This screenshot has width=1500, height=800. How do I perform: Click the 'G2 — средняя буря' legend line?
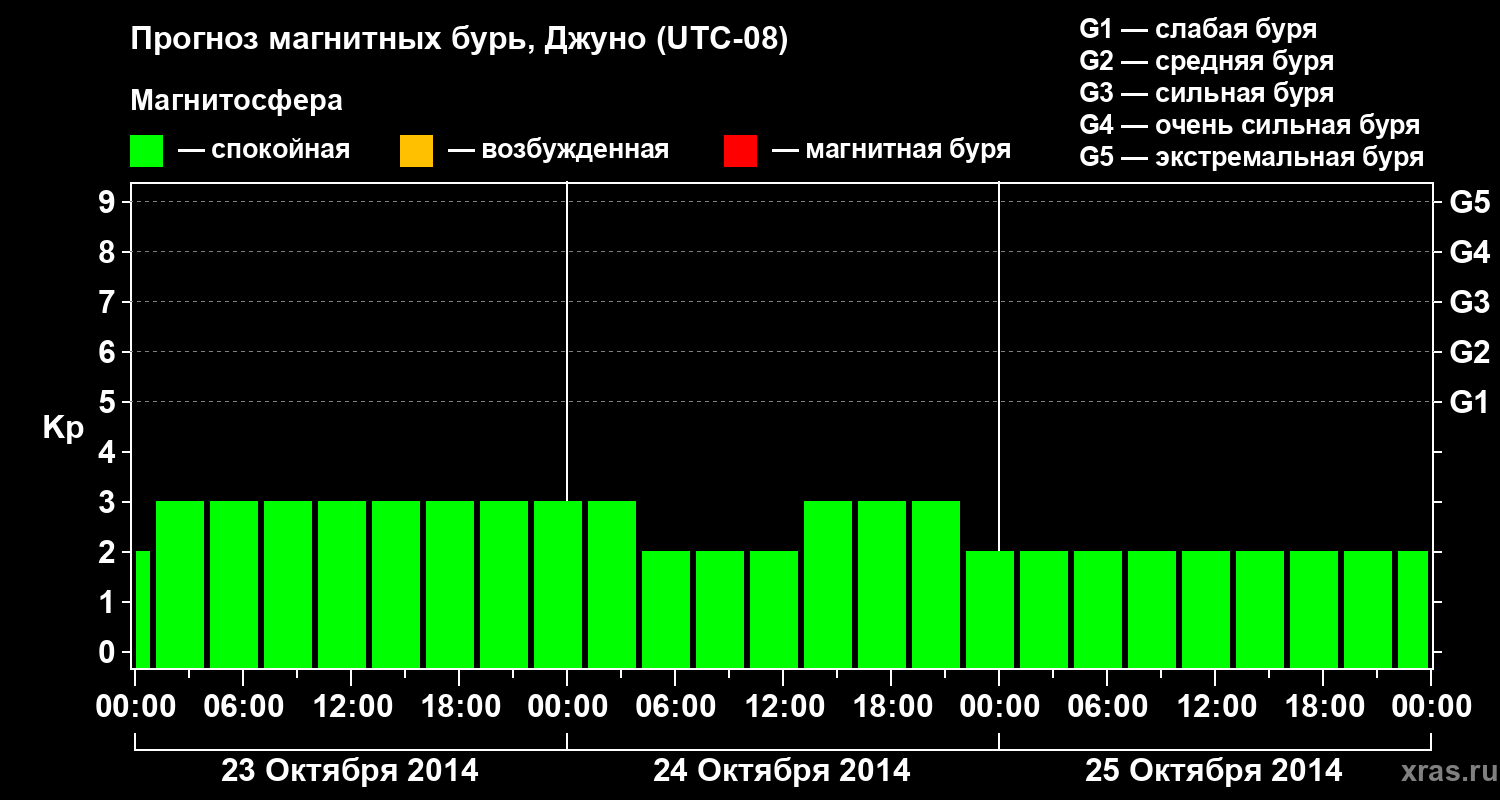pos(1206,61)
